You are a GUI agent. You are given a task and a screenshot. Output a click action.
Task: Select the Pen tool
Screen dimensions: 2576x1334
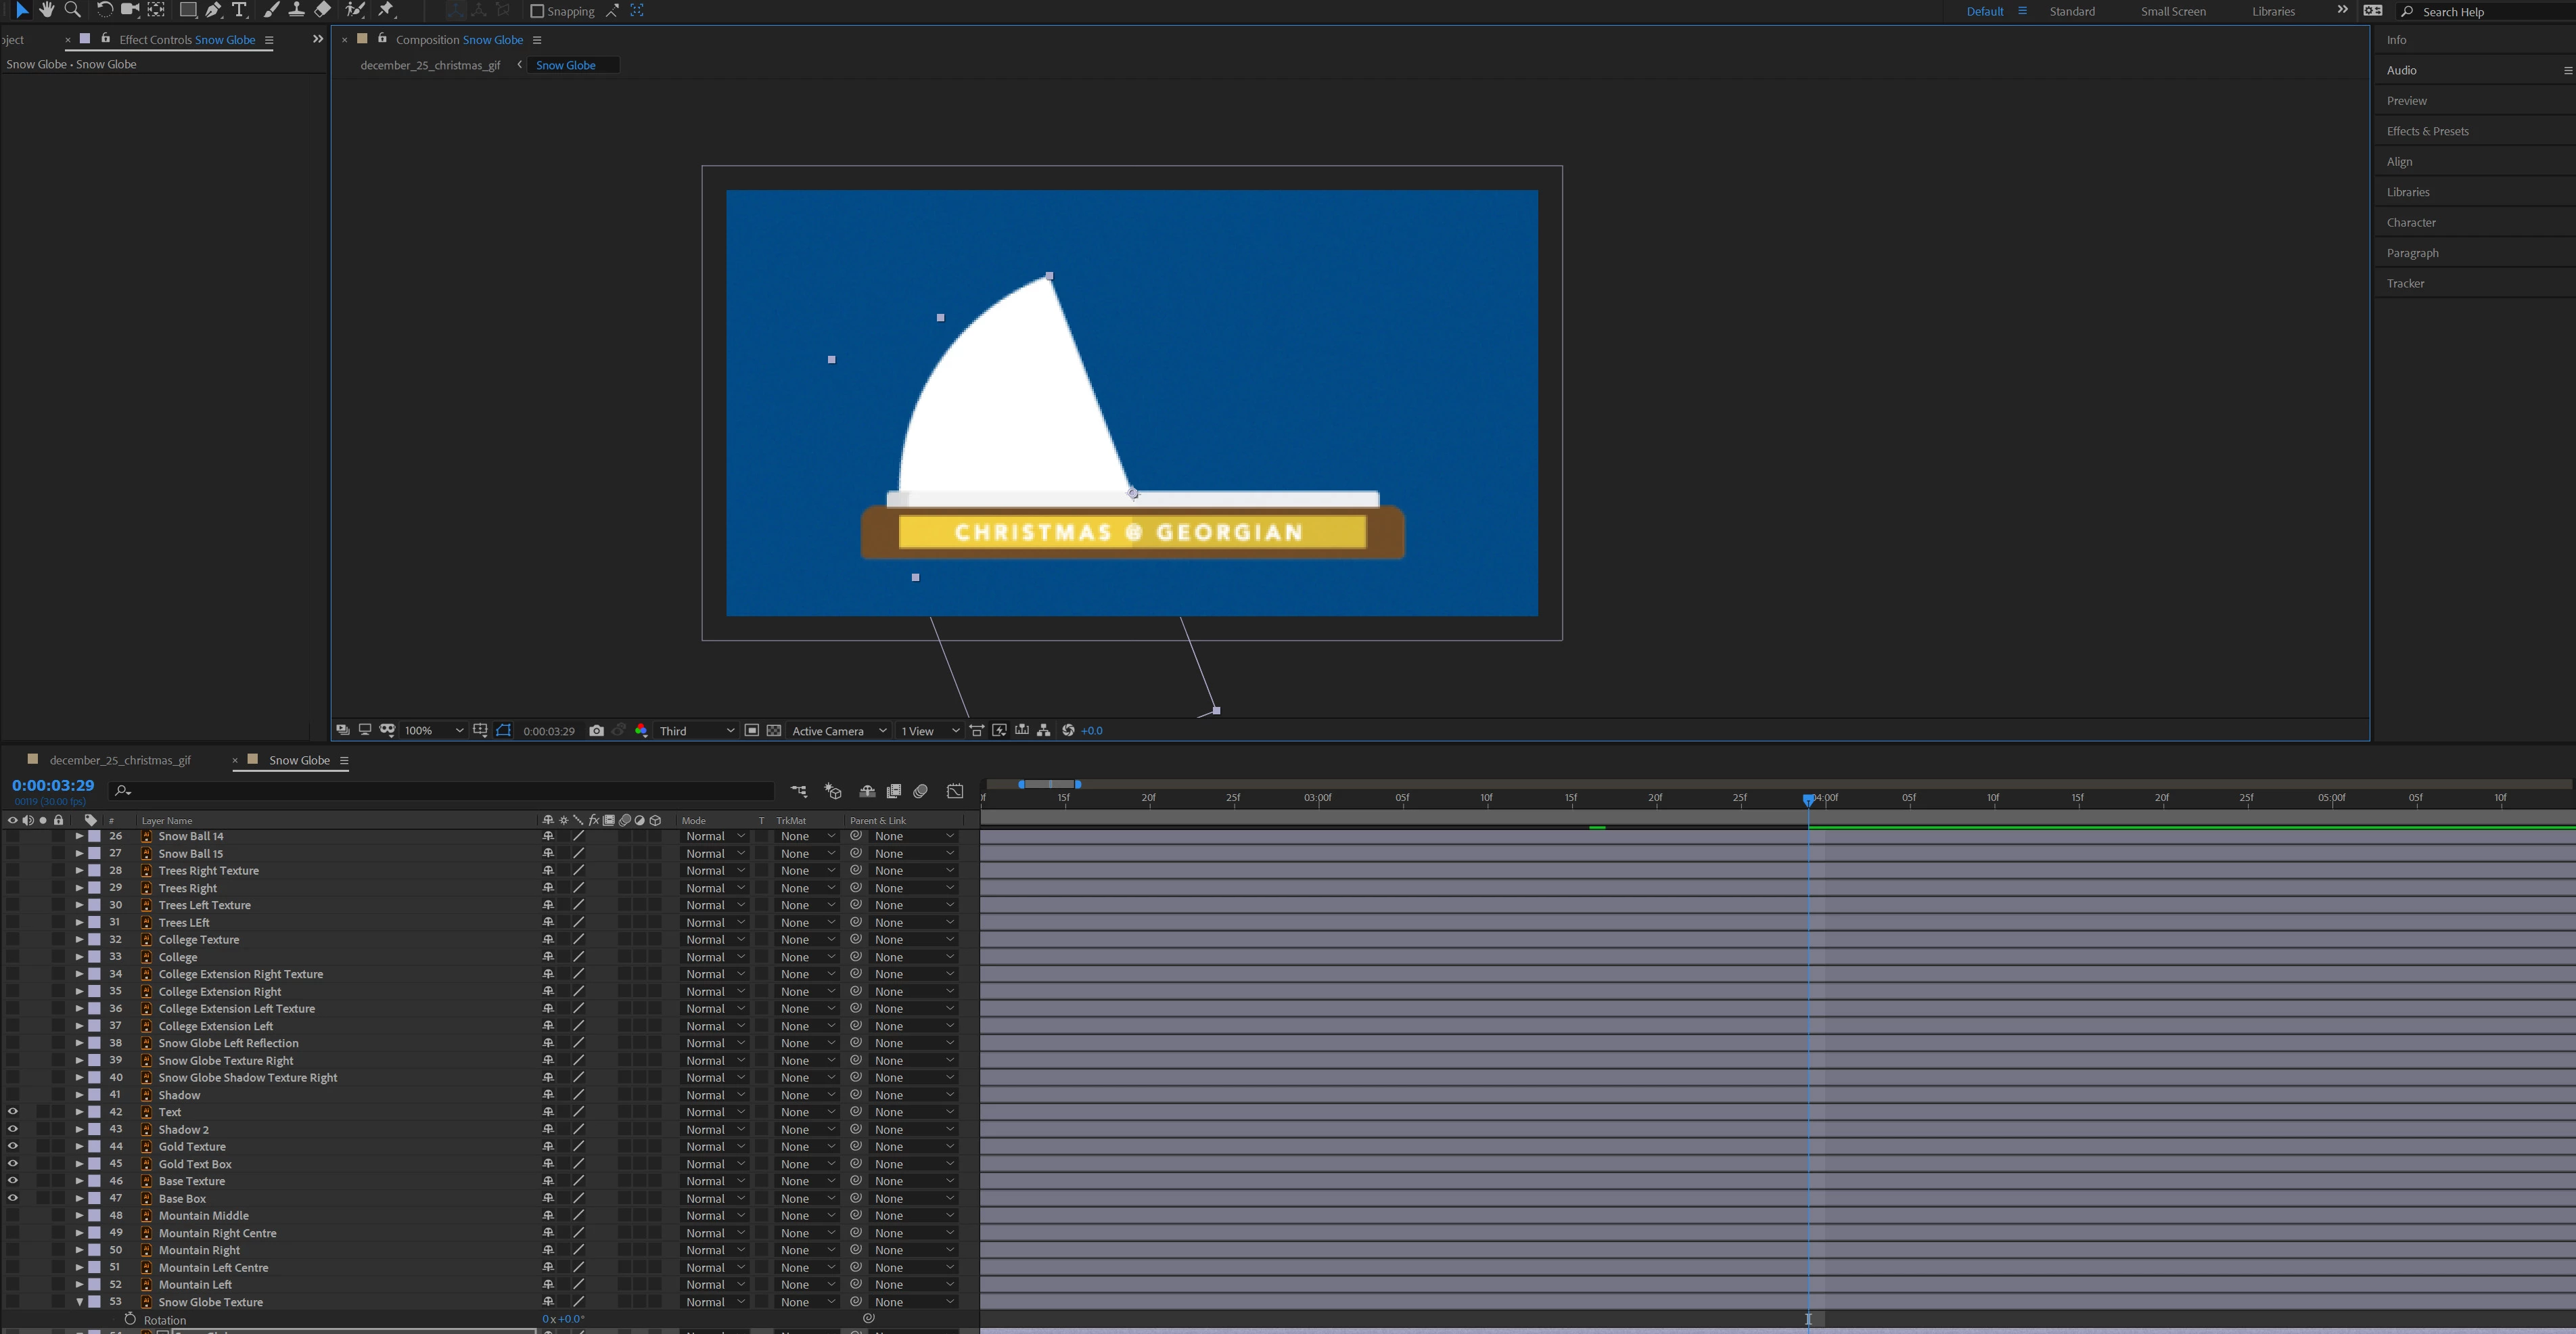[213, 10]
